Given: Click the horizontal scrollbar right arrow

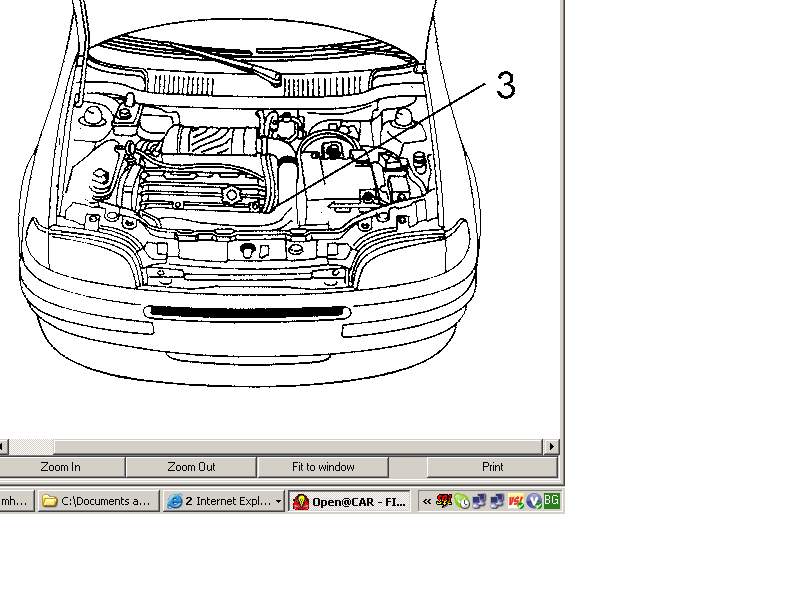Looking at the screenshot, I should (x=551, y=446).
